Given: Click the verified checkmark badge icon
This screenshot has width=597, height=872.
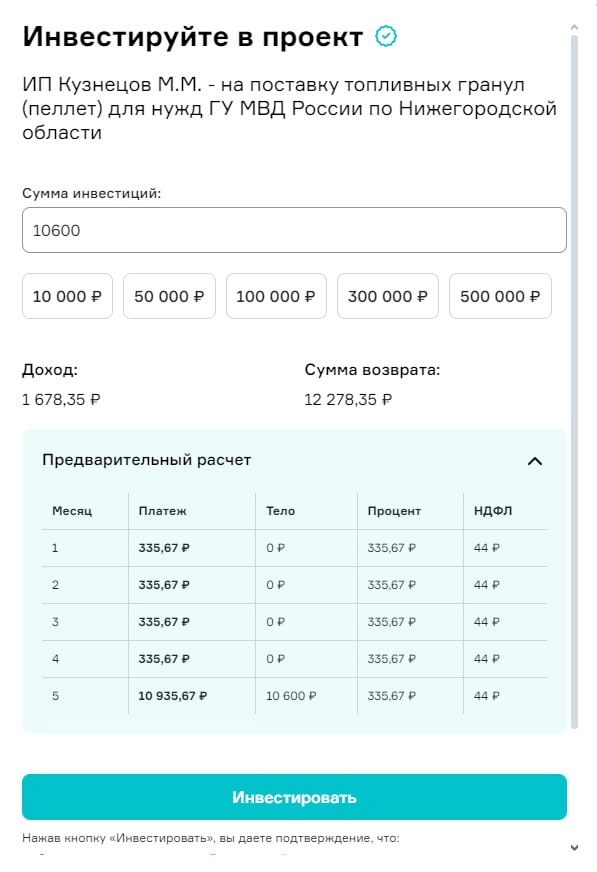Looking at the screenshot, I should coord(386,37).
